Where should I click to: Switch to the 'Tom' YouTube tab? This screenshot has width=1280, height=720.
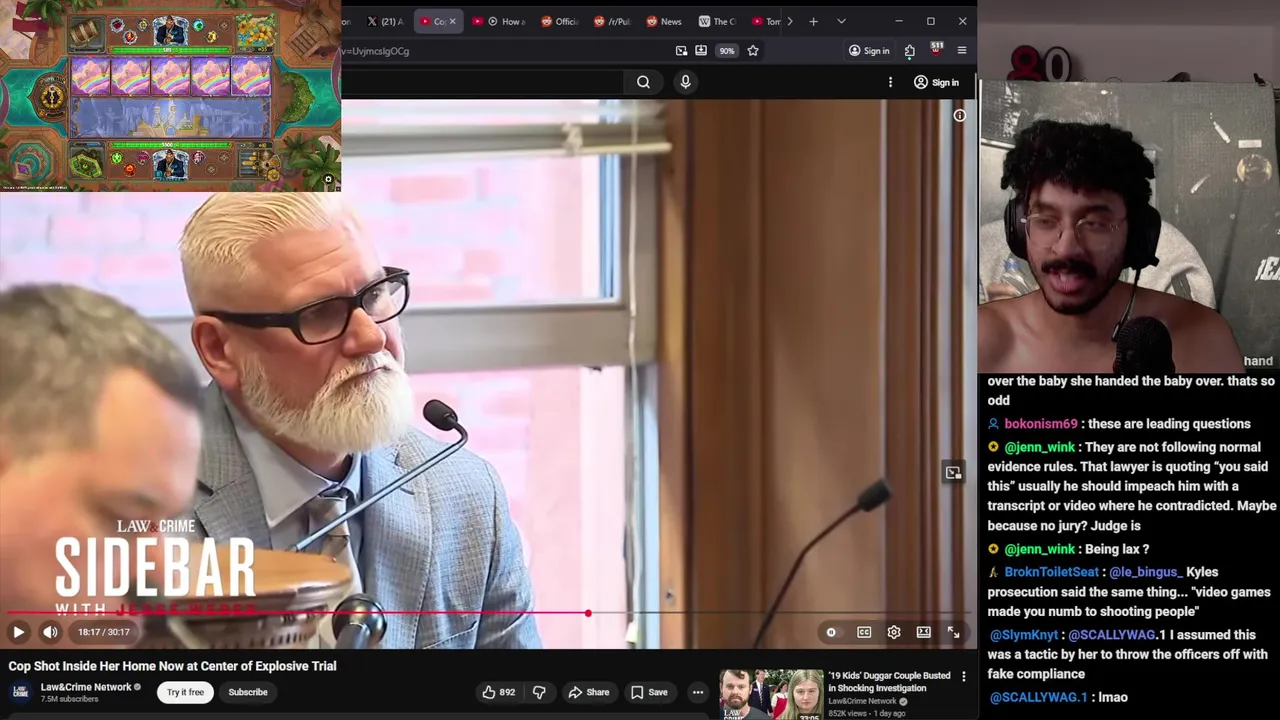pyautogui.click(x=766, y=21)
